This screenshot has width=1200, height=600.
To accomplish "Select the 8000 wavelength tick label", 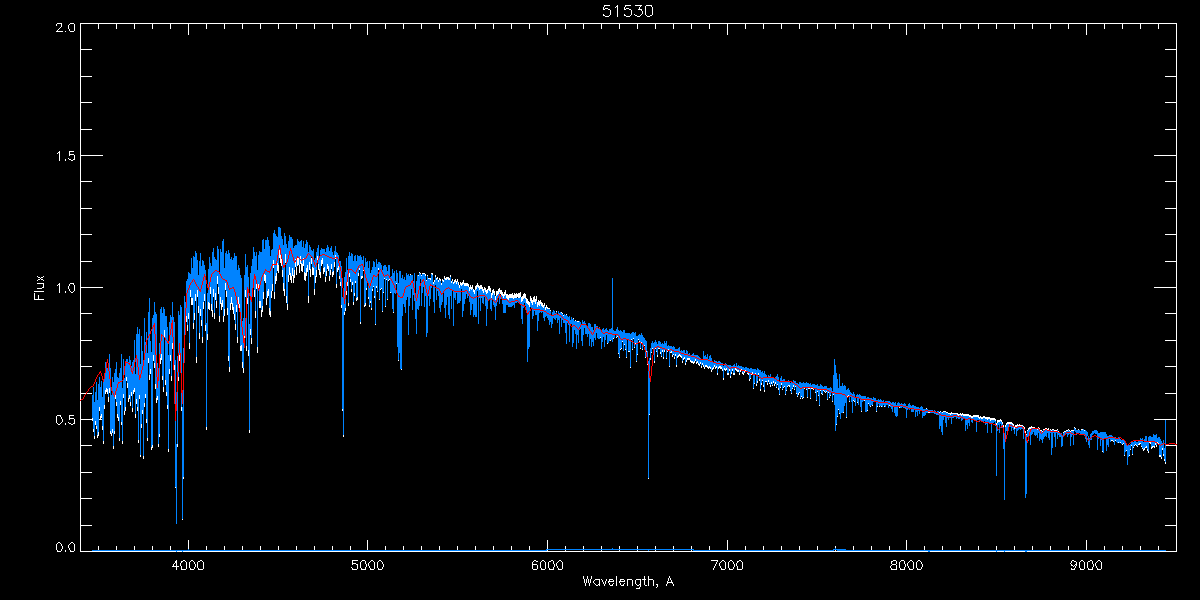I will [x=907, y=564].
